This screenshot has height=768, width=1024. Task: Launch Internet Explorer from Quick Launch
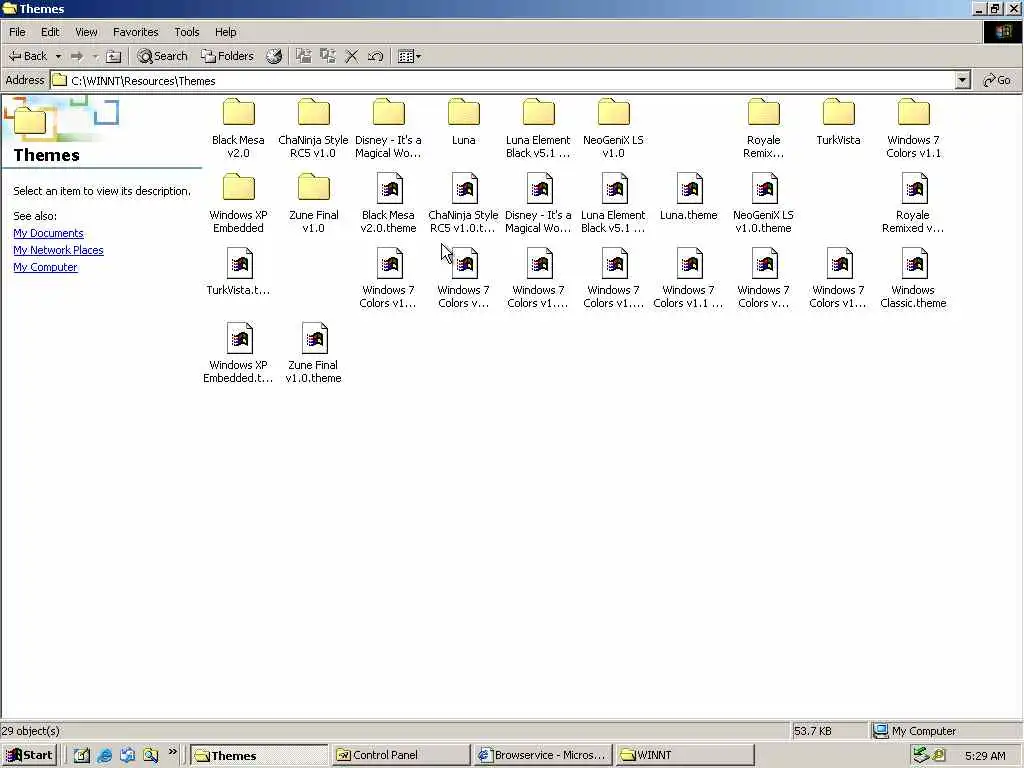point(104,756)
